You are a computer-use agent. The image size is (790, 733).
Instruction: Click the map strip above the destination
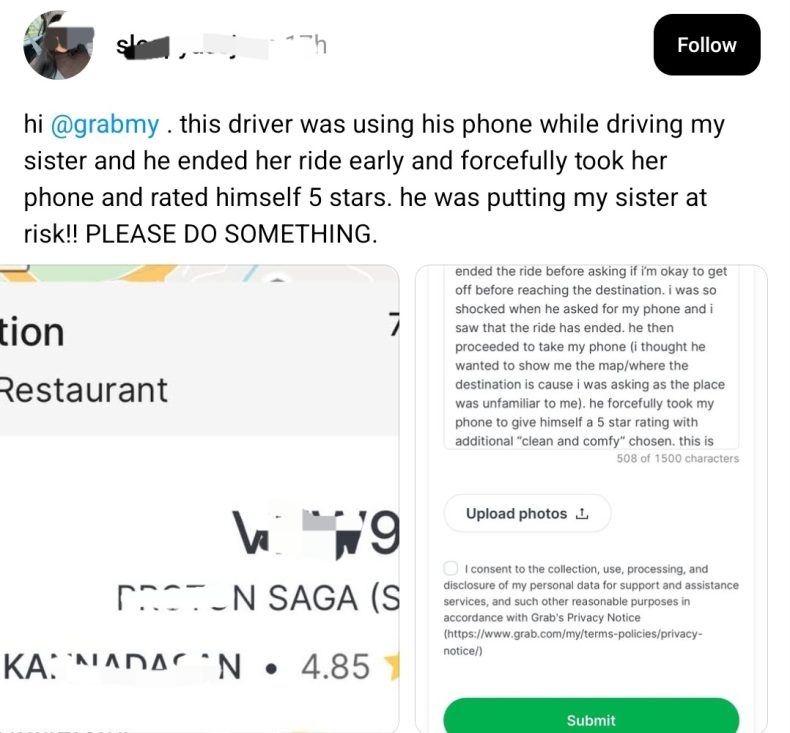[x=199, y=273]
